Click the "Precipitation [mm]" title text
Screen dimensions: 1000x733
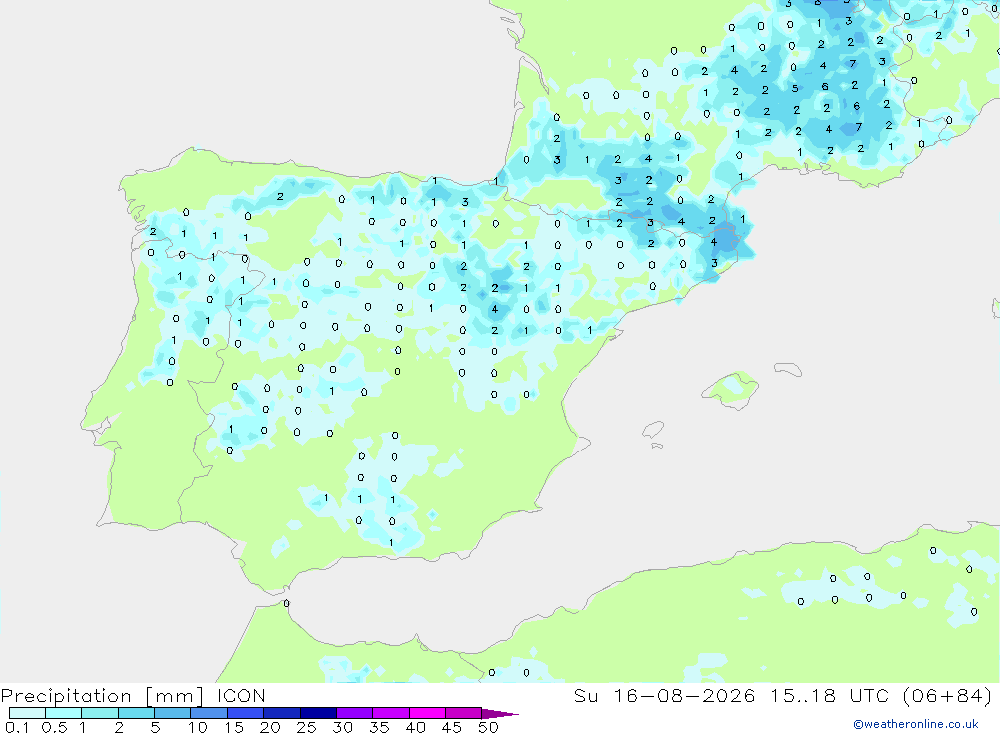[x=103, y=696]
